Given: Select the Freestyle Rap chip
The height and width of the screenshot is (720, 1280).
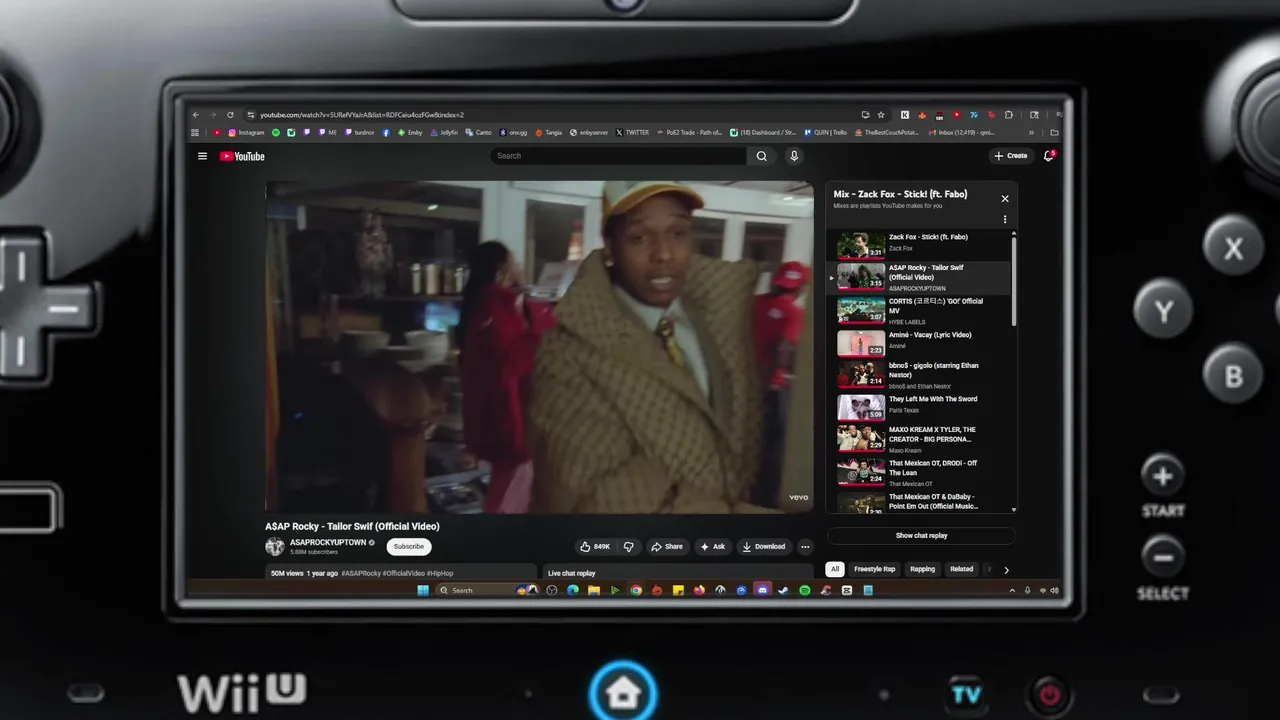Looking at the screenshot, I should pyautogui.click(x=875, y=569).
